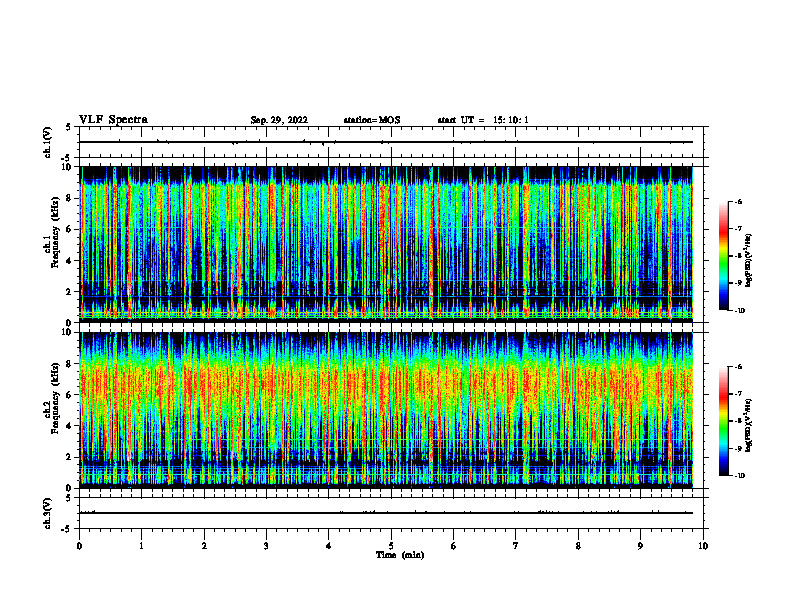The width and height of the screenshot is (792, 612).
Task: Select the date text "Sep. 29, 2022"
Action: click(x=279, y=120)
